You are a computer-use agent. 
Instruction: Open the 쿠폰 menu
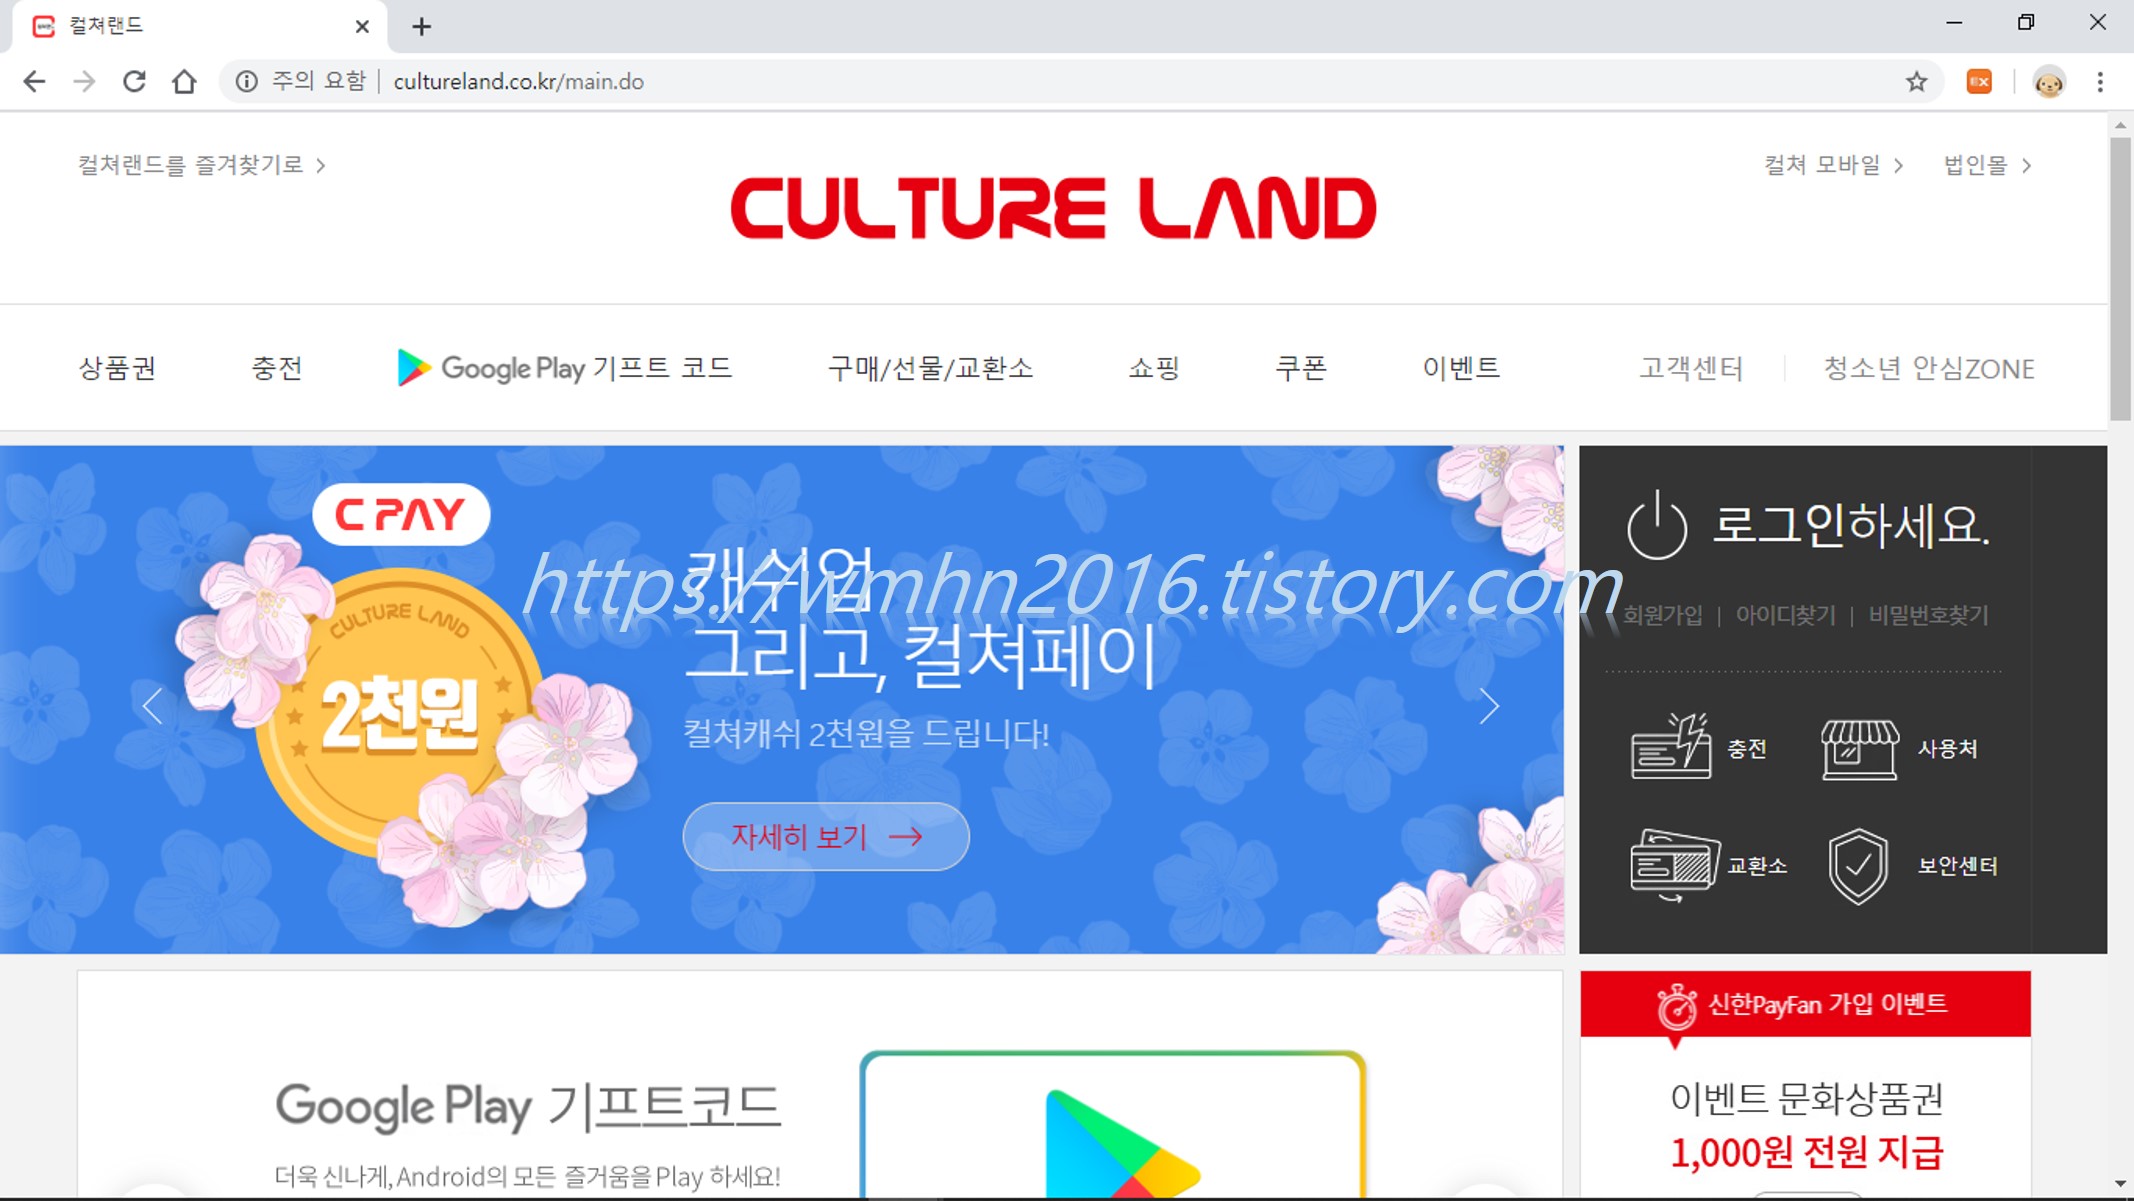[1301, 368]
